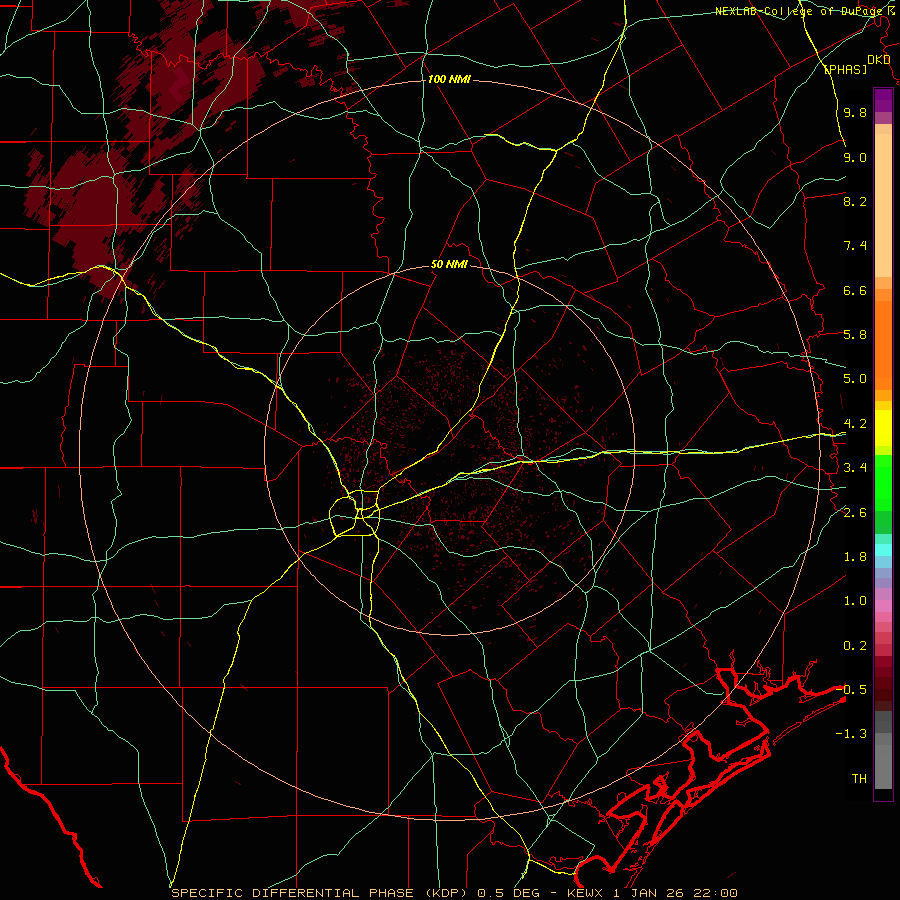Click the "50 NMI" range ring label
This screenshot has width=900, height=900.
click(x=449, y=265)
